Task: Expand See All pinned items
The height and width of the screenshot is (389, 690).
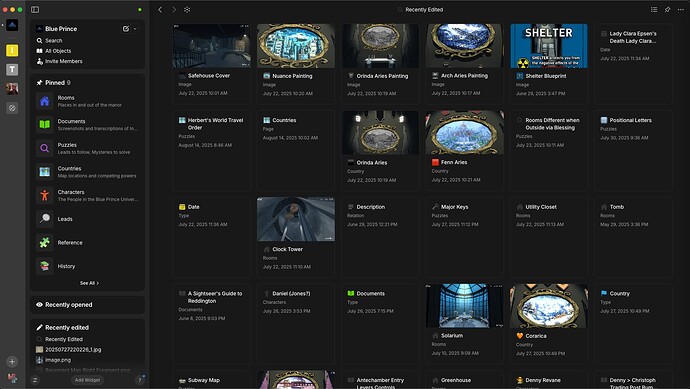Action: (89, 283)
